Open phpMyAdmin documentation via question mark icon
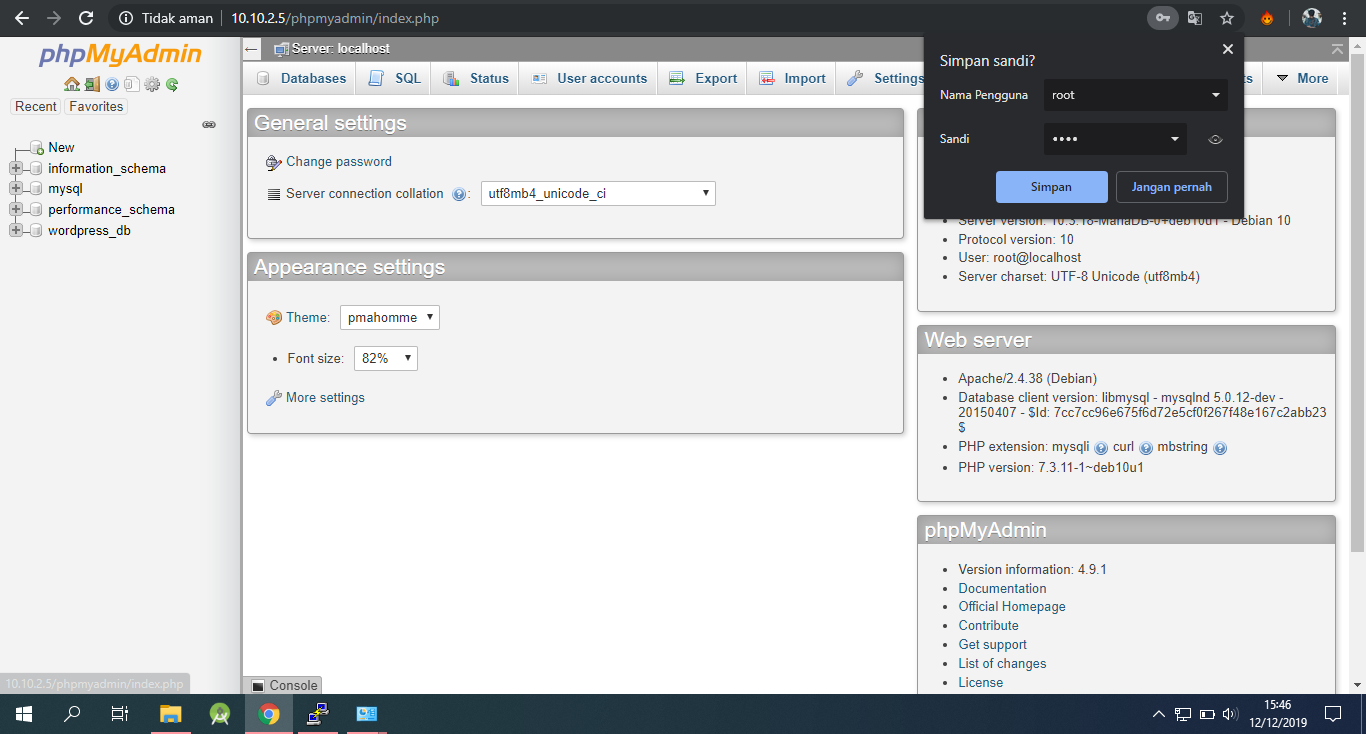This screenshot has height=734, width=1366. (x=112, y=84)
